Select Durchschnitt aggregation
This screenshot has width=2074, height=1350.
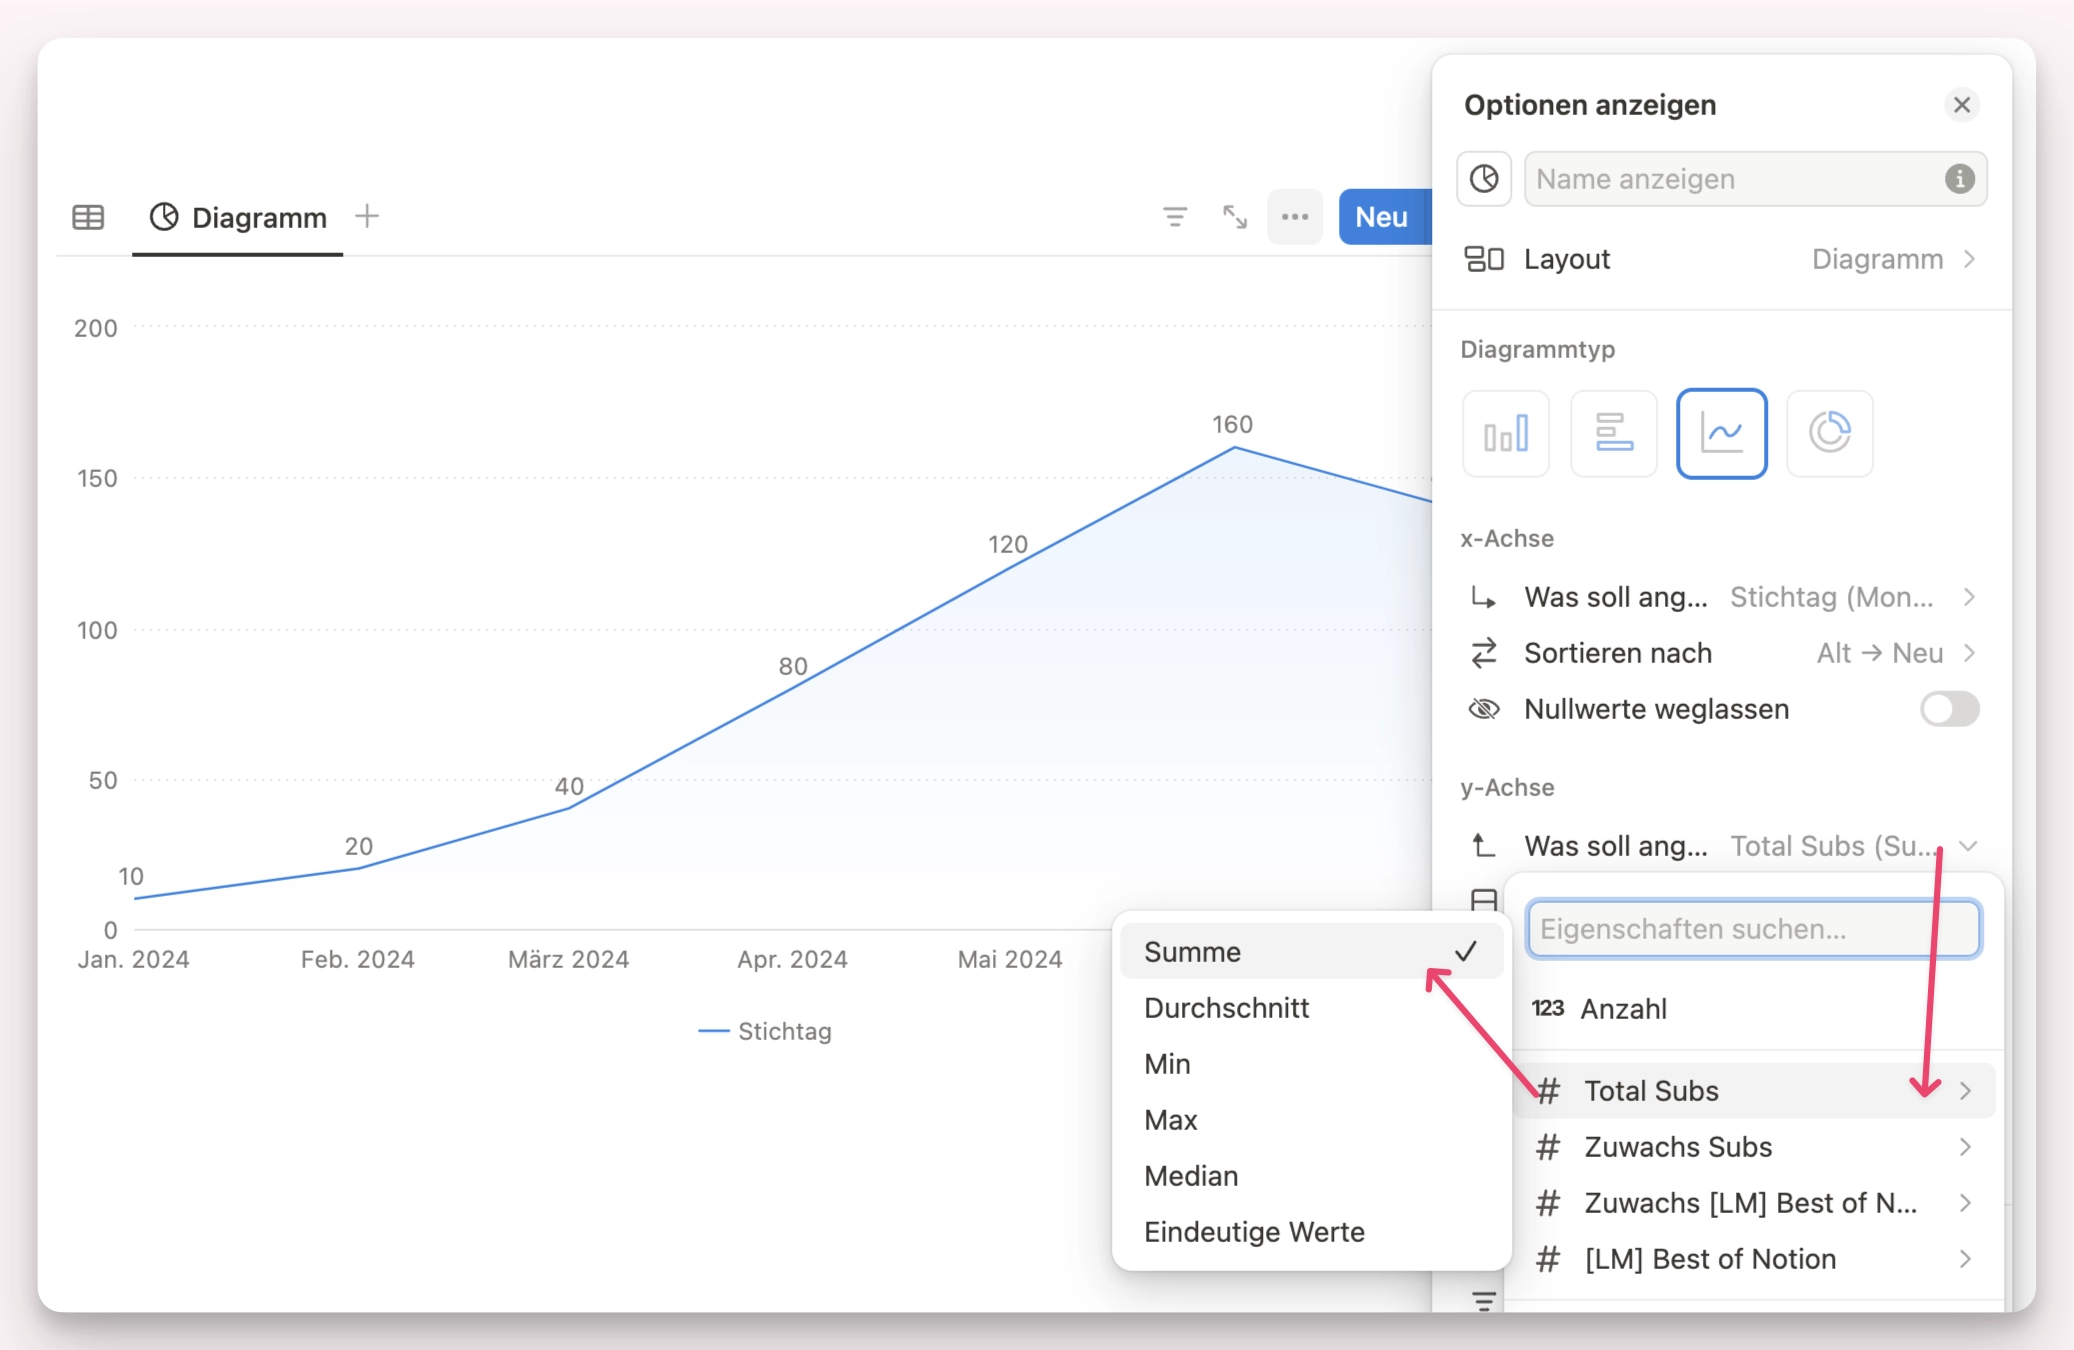coord(1311,1008)
